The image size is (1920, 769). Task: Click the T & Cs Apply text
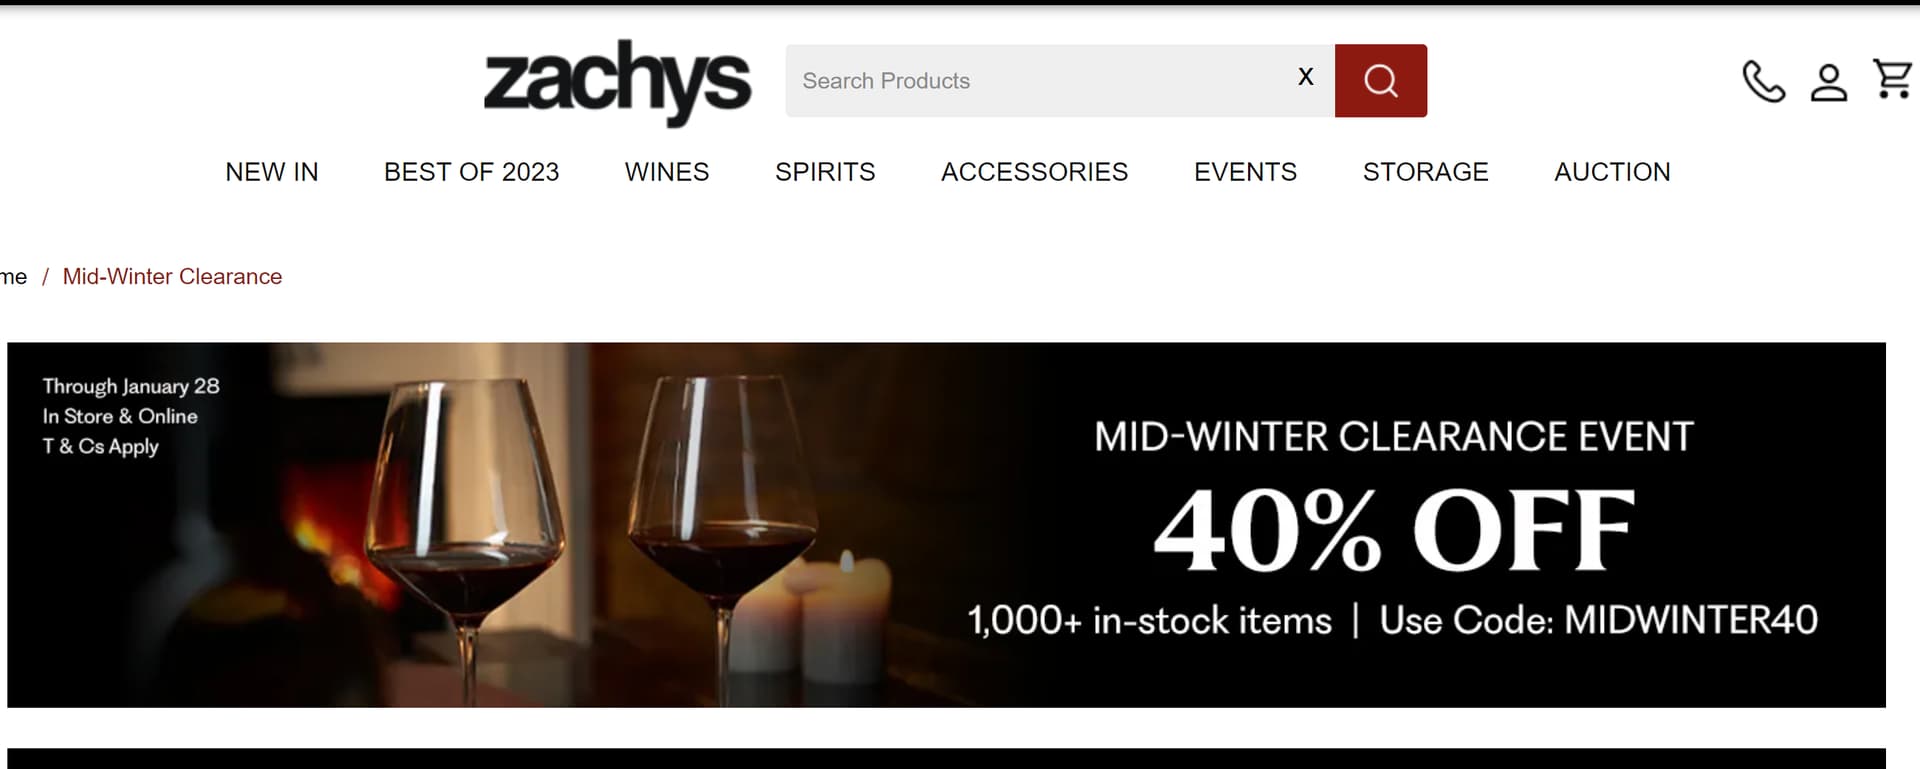(100, 447)
